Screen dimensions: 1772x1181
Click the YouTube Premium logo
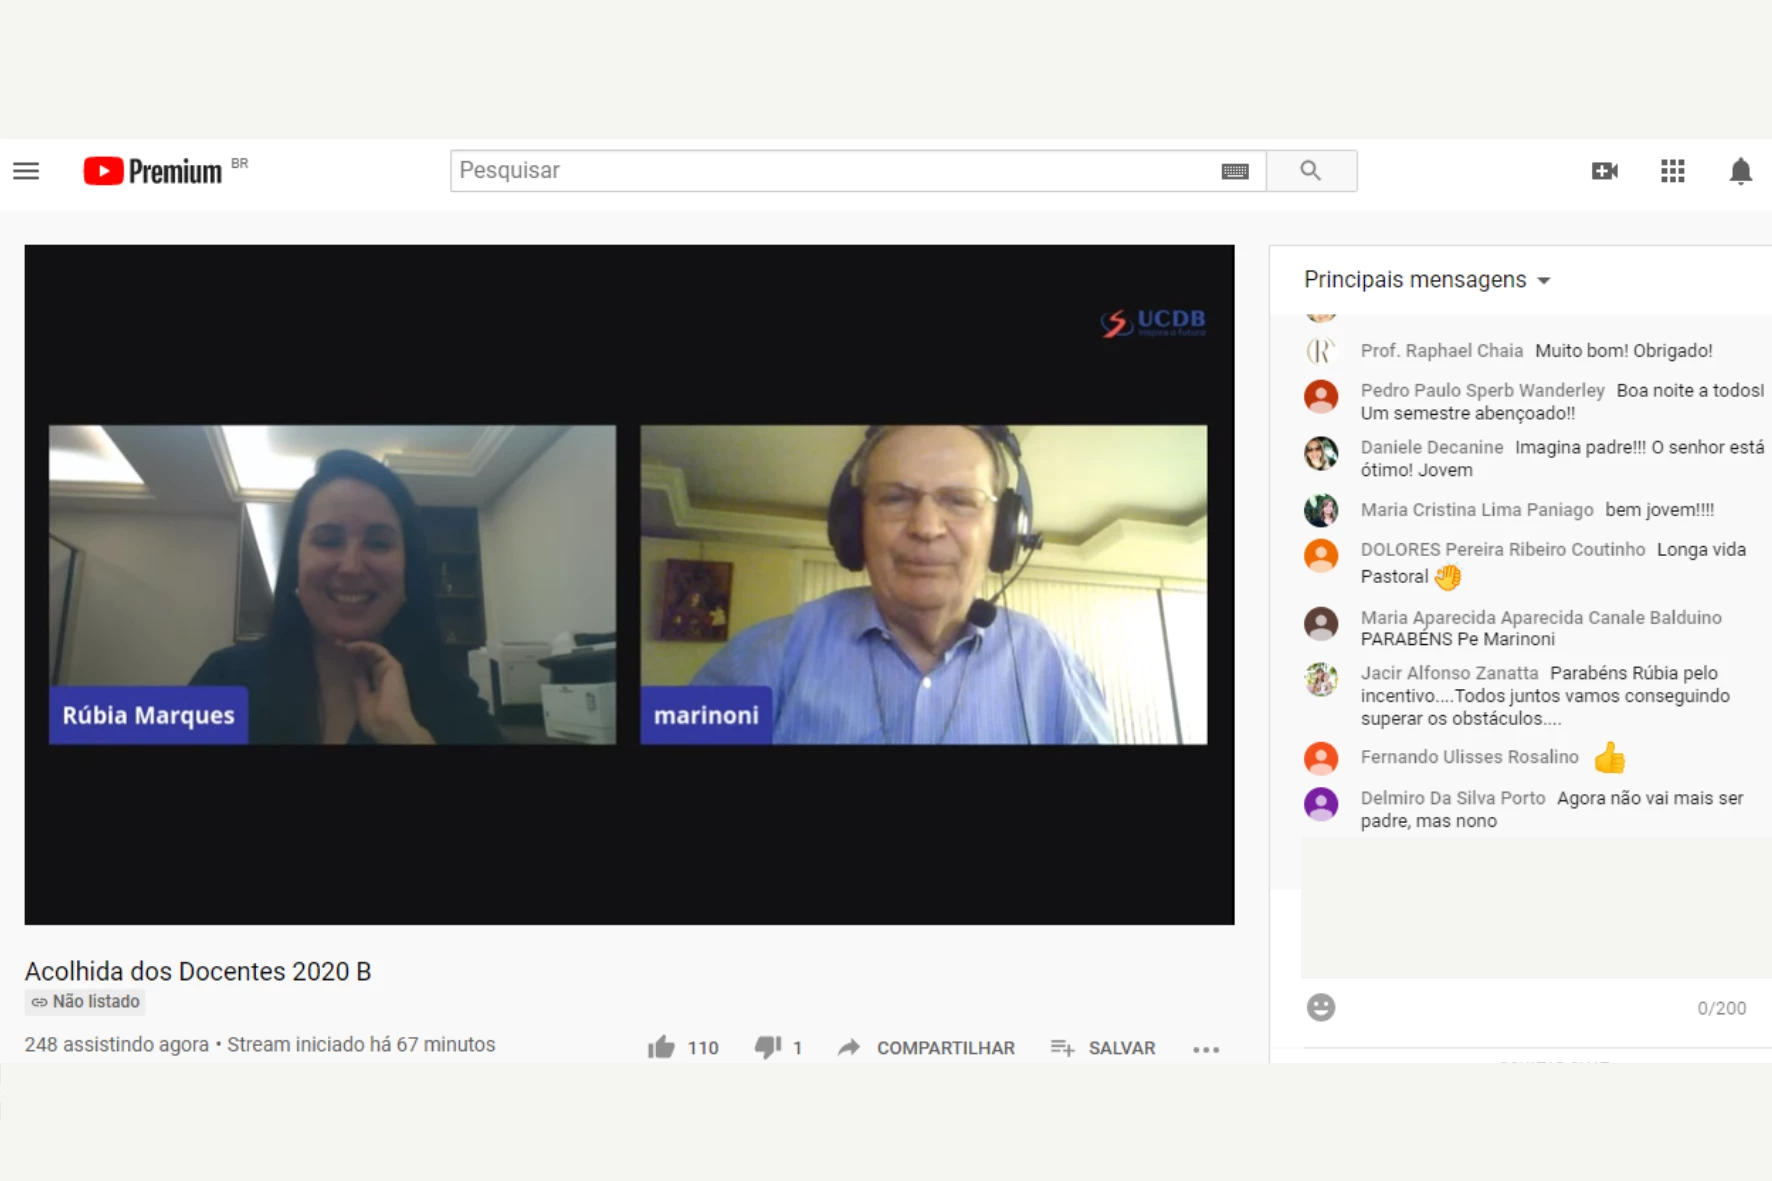(153, 171)
